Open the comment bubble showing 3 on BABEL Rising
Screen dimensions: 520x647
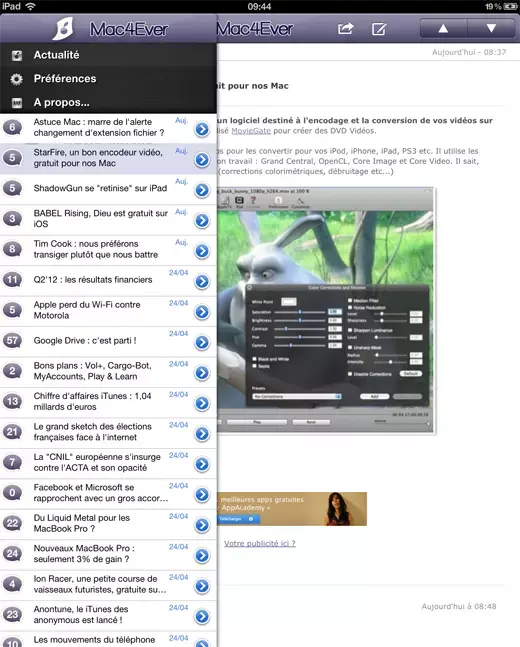tap(12, 219)
